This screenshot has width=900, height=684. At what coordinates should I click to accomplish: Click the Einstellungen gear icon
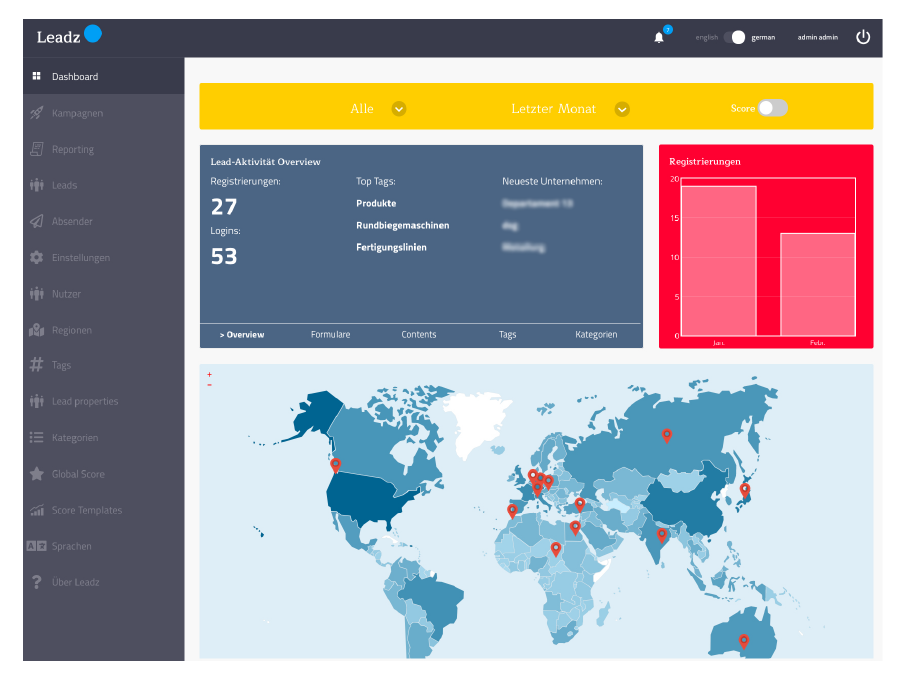(x=37, y=258)
